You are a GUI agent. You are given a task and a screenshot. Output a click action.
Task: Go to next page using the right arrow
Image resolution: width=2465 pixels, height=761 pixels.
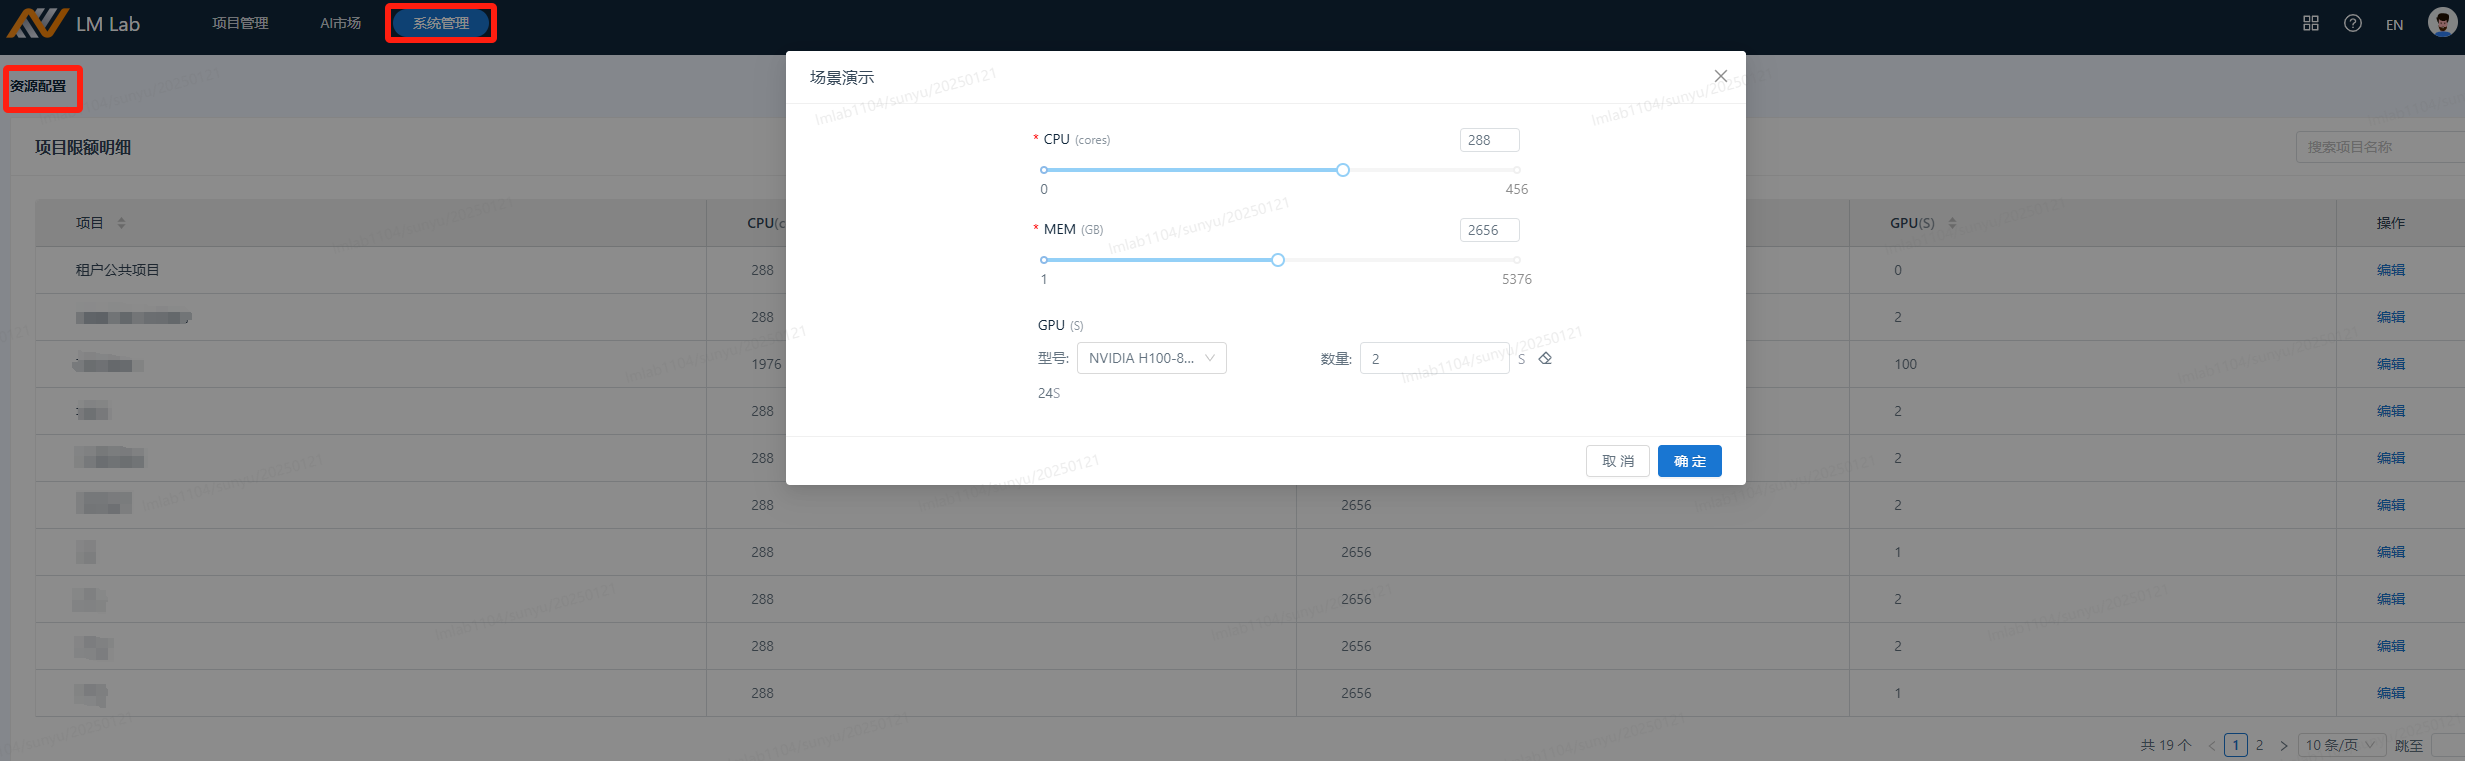pos(2283,745)
